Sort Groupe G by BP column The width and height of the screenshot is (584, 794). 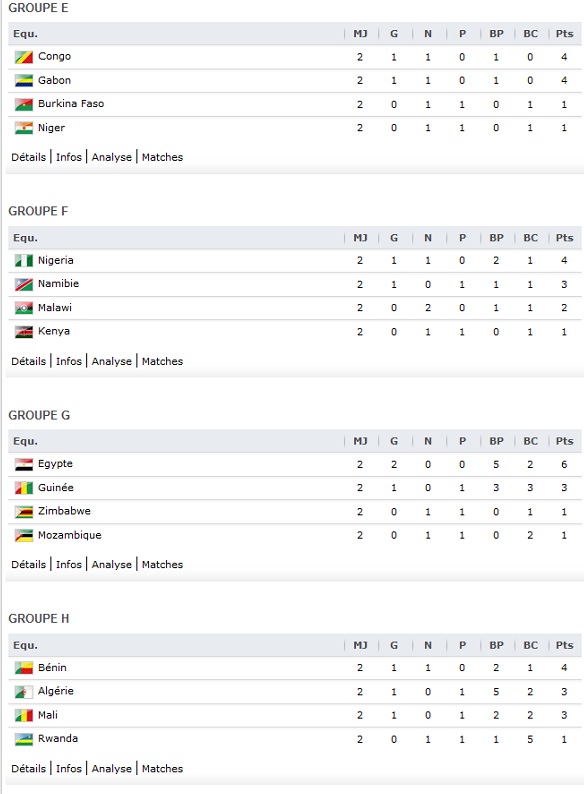click(496, 442)
